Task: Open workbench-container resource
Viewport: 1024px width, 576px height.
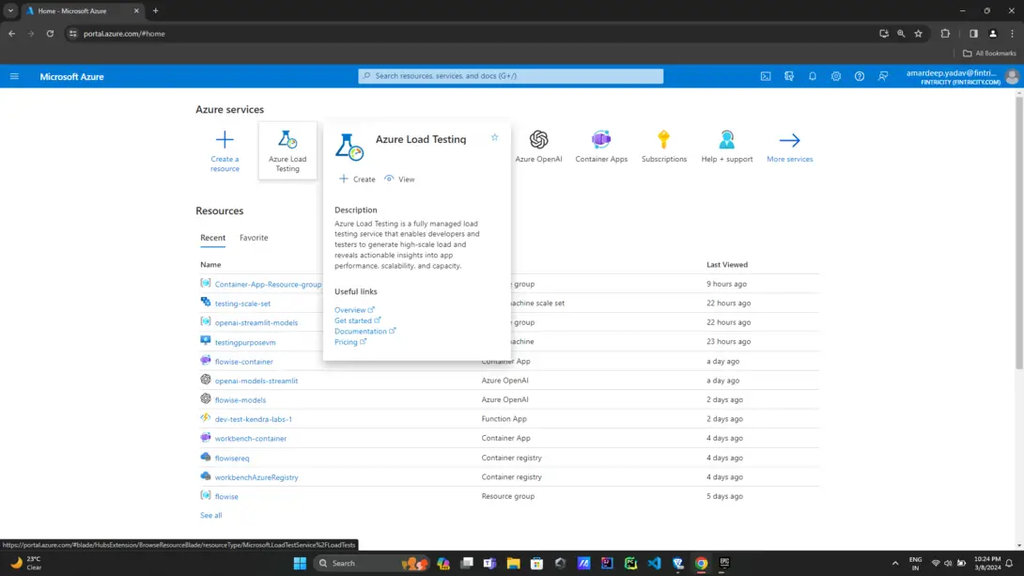Action: [251, 439]
